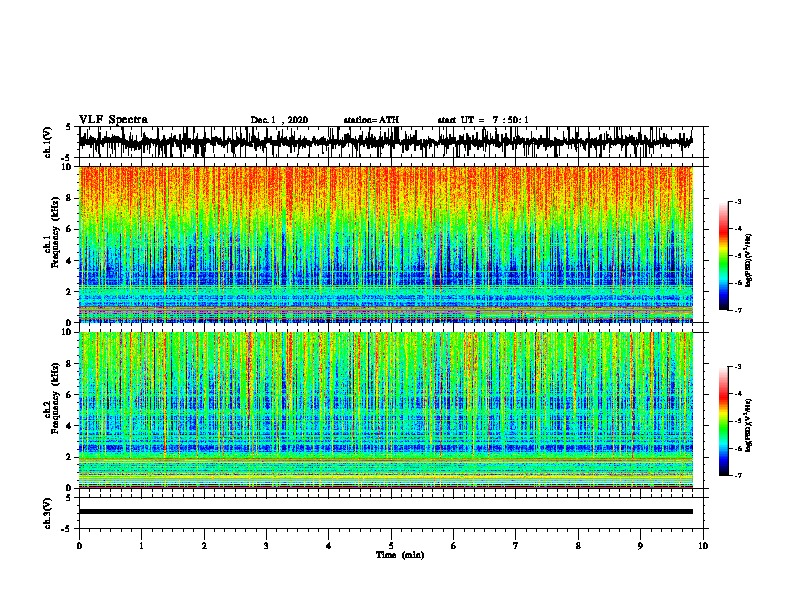The width and height of the screenshot is (792, 612).
Task: Click time axis tick label "5"
Action: pos(391,545)
